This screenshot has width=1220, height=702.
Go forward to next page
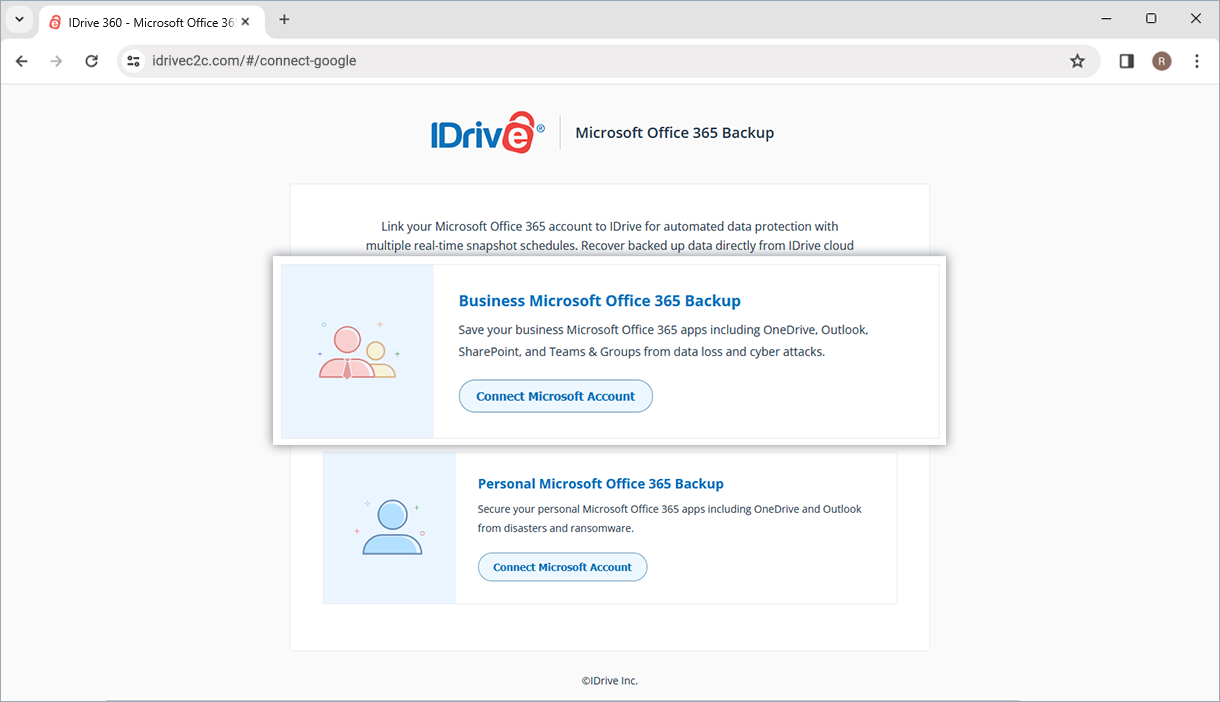point(56,61)
